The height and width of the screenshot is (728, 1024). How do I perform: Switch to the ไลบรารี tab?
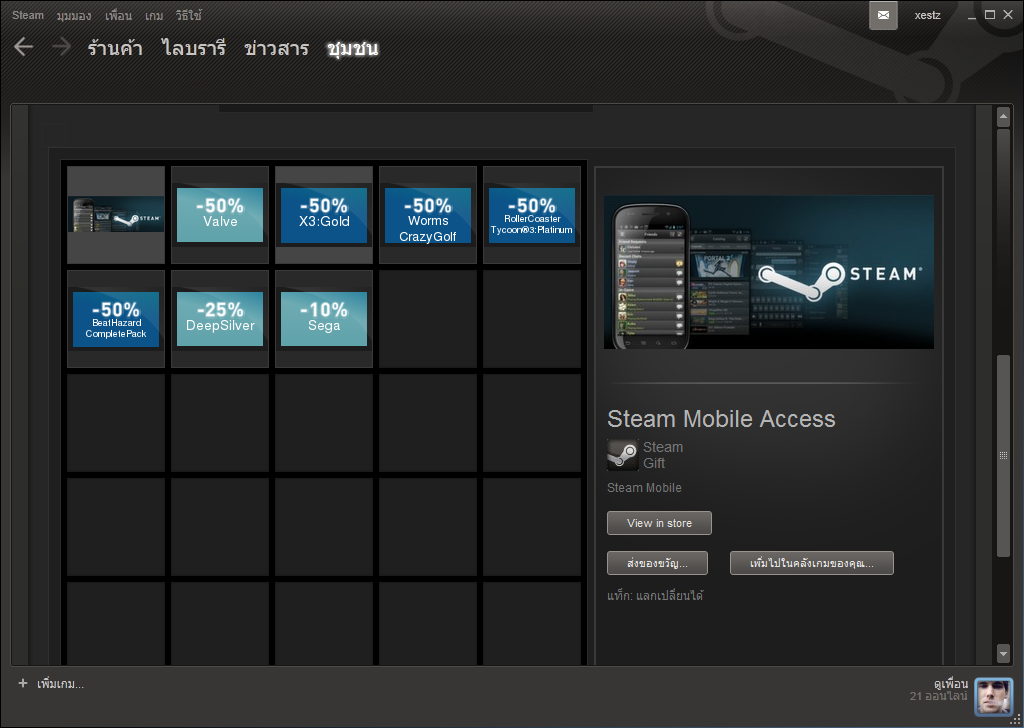[x=194, y=48]
